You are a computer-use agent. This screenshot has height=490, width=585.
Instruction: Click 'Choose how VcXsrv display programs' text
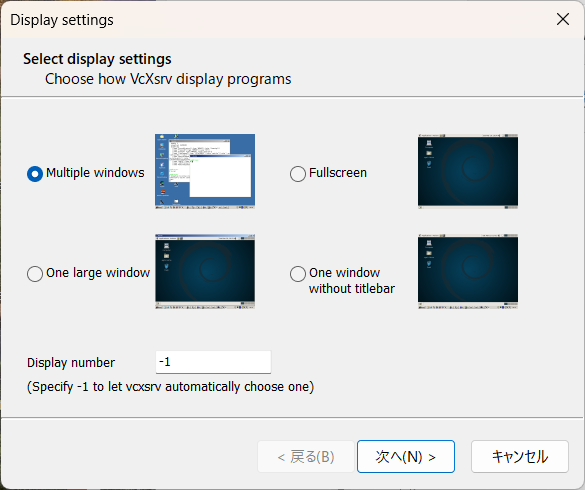tap(168, 79)
